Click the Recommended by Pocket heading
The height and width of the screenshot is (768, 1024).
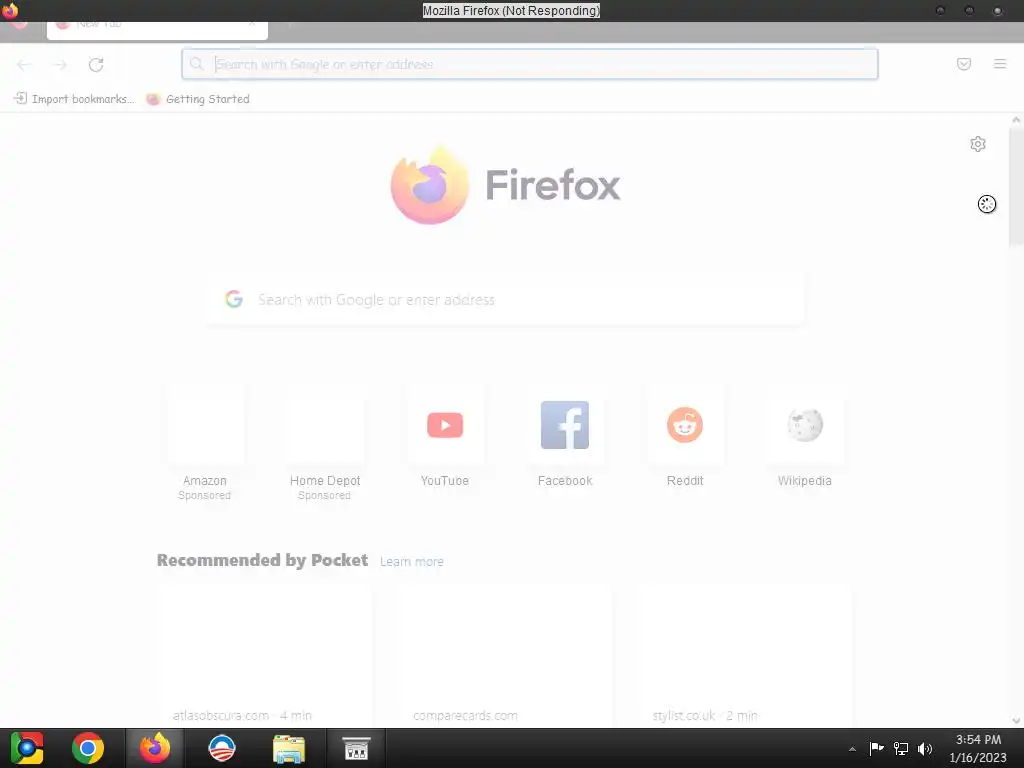(263, 560)
